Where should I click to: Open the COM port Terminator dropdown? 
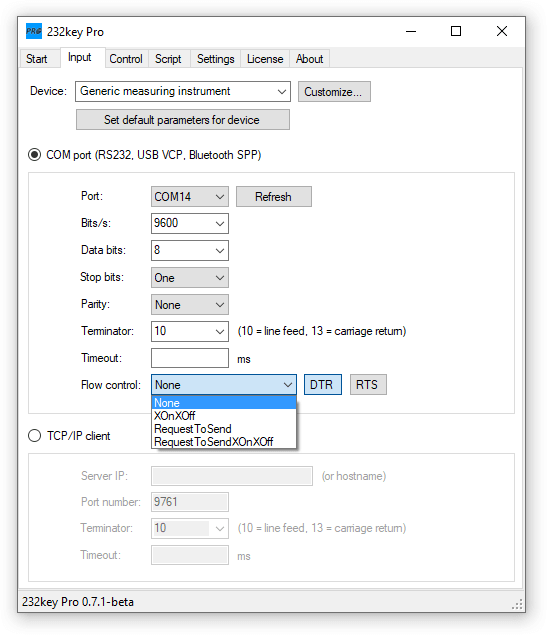(x=189, y=331)
